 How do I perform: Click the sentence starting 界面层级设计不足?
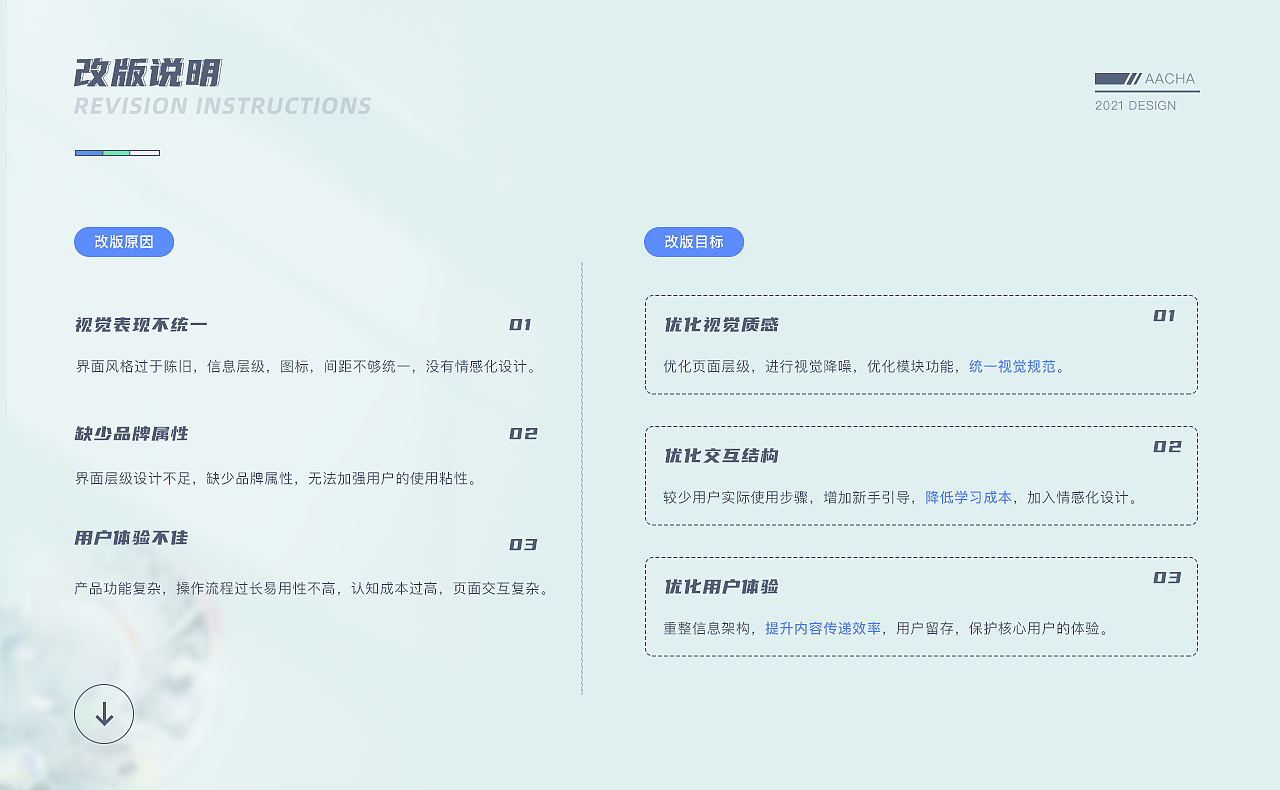coord(279,478)
